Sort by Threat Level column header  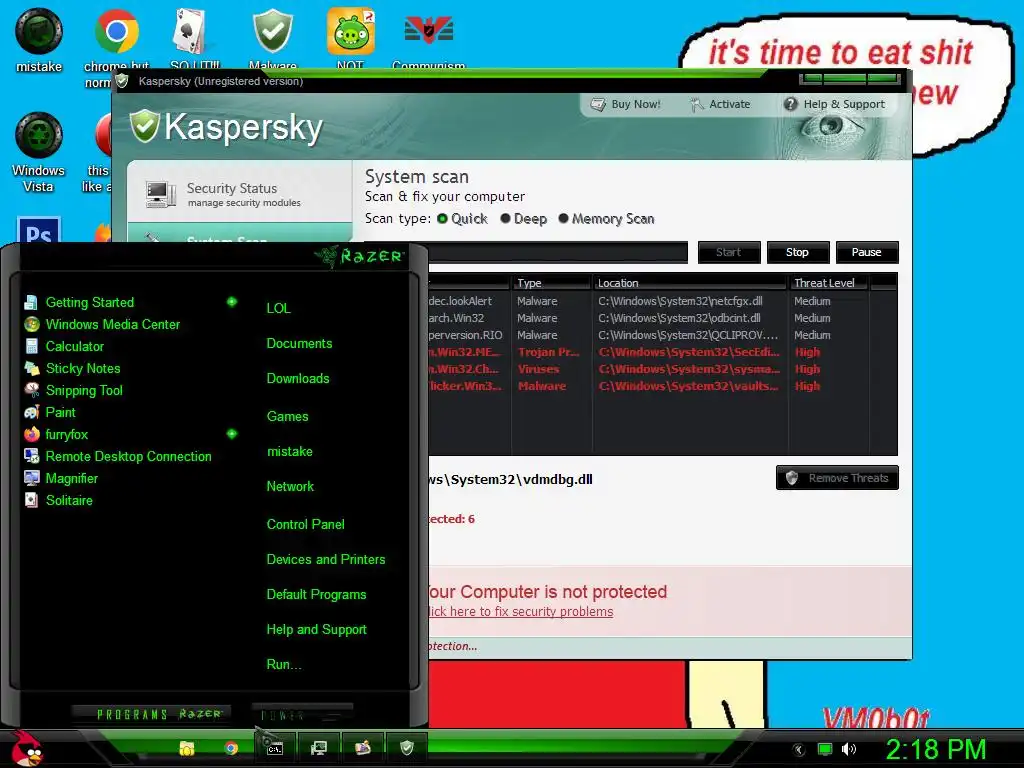(x=828, y=283)
